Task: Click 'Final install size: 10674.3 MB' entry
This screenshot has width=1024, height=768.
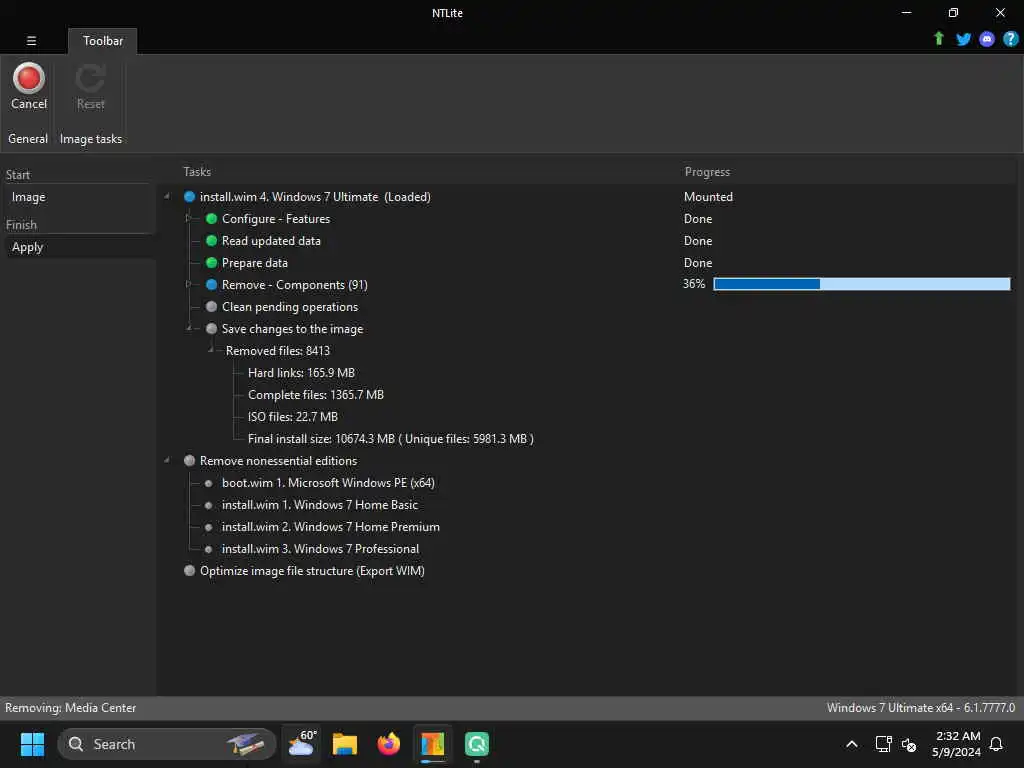Action: tap(391, 439)
